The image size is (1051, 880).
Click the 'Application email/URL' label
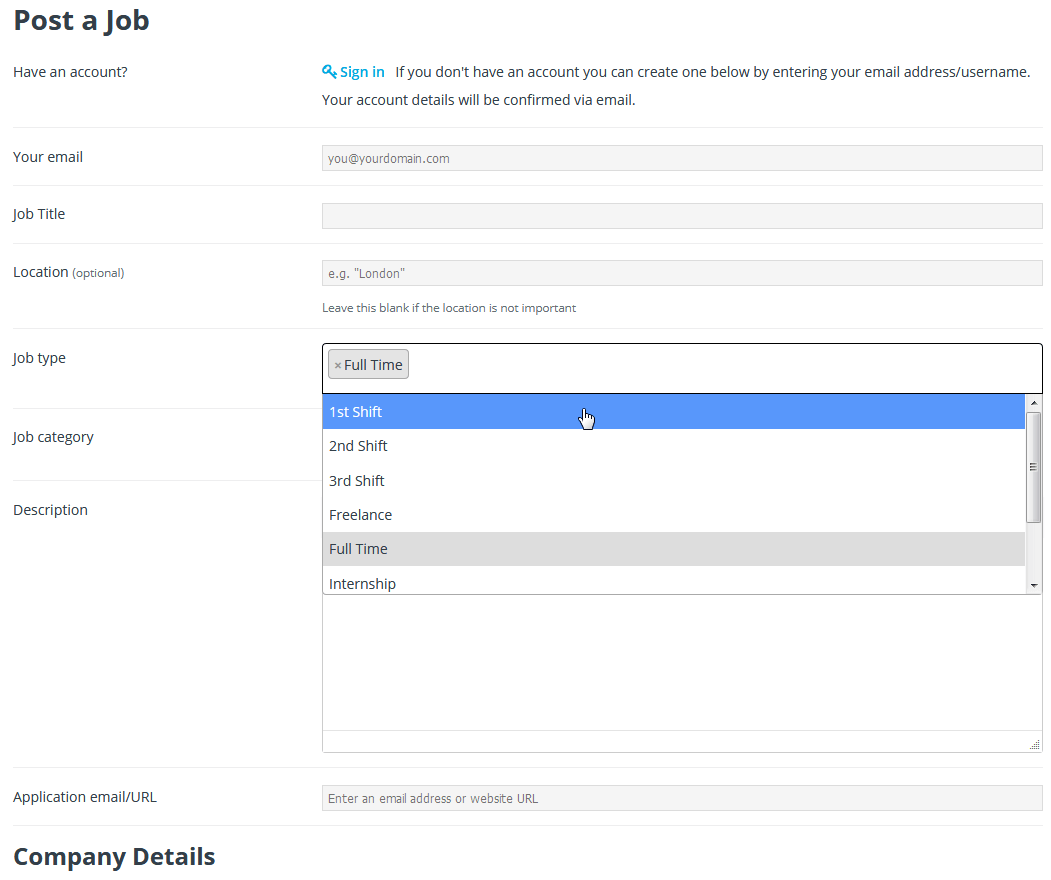point(84,797)
